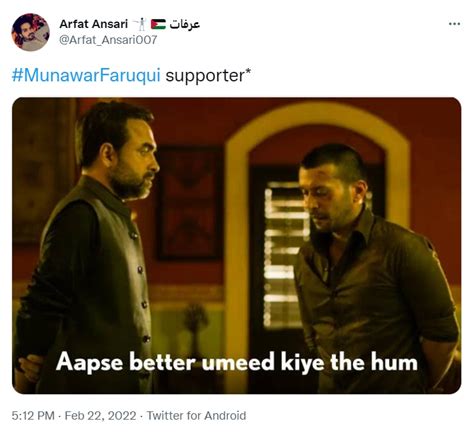Open the @Arfat_Ansari007 handle

[108, 40]
